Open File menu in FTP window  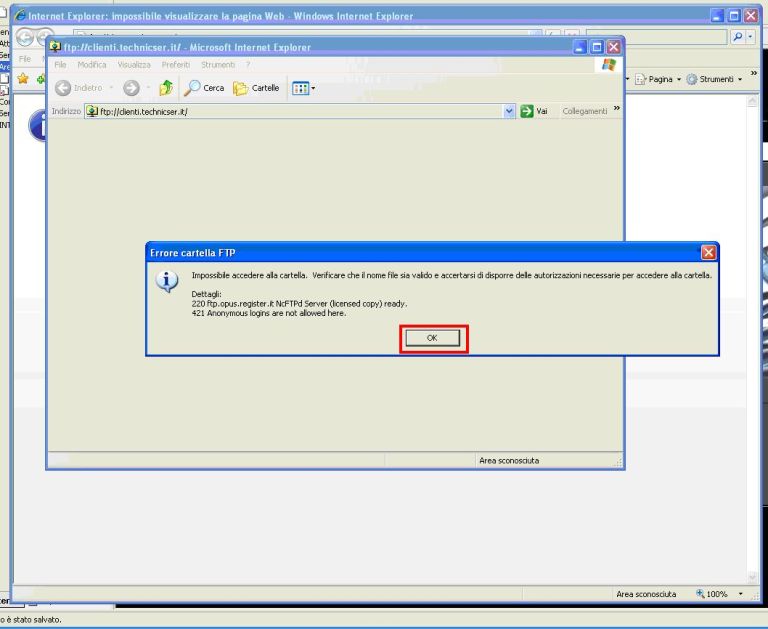(60, 65)
